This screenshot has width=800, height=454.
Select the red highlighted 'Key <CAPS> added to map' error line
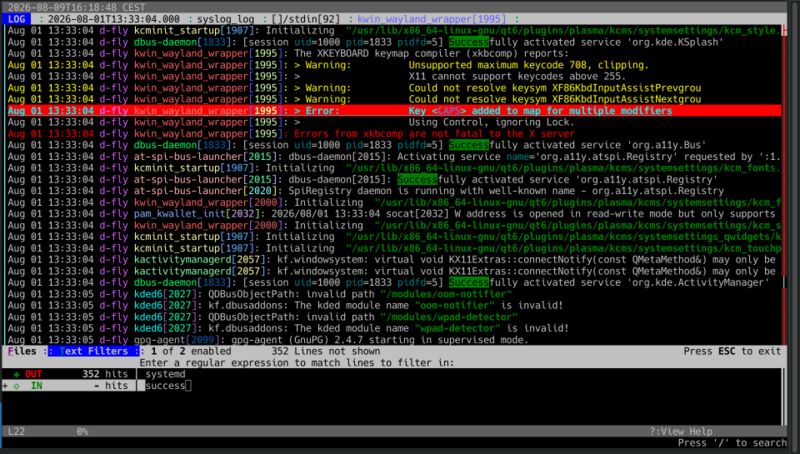pos(394,111)
